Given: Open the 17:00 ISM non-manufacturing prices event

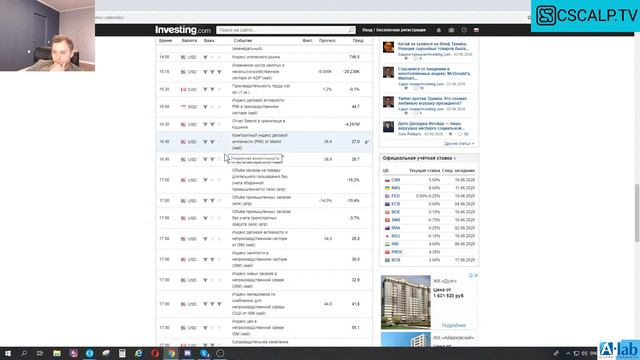Looking at the screenshot, I should [258, 327].
